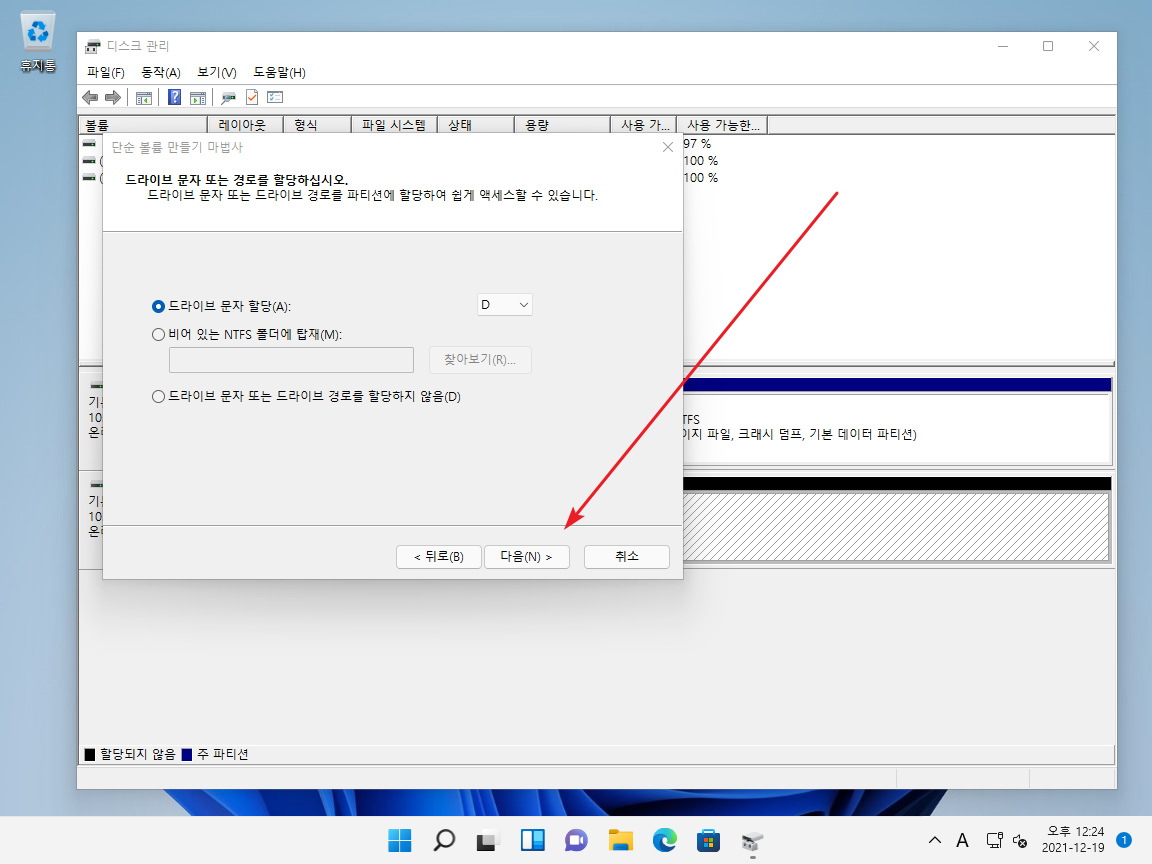
Task: Open the Recycle Bin desktop icon
Action: pyautogui.click(x=37, y=42)
